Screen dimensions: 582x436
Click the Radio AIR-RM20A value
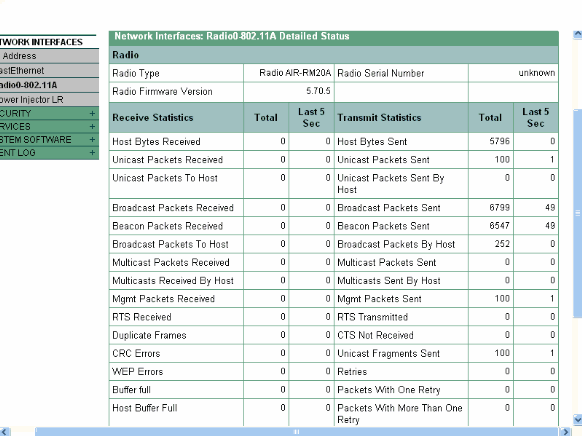pyautogui.click(x=295, y=73)
